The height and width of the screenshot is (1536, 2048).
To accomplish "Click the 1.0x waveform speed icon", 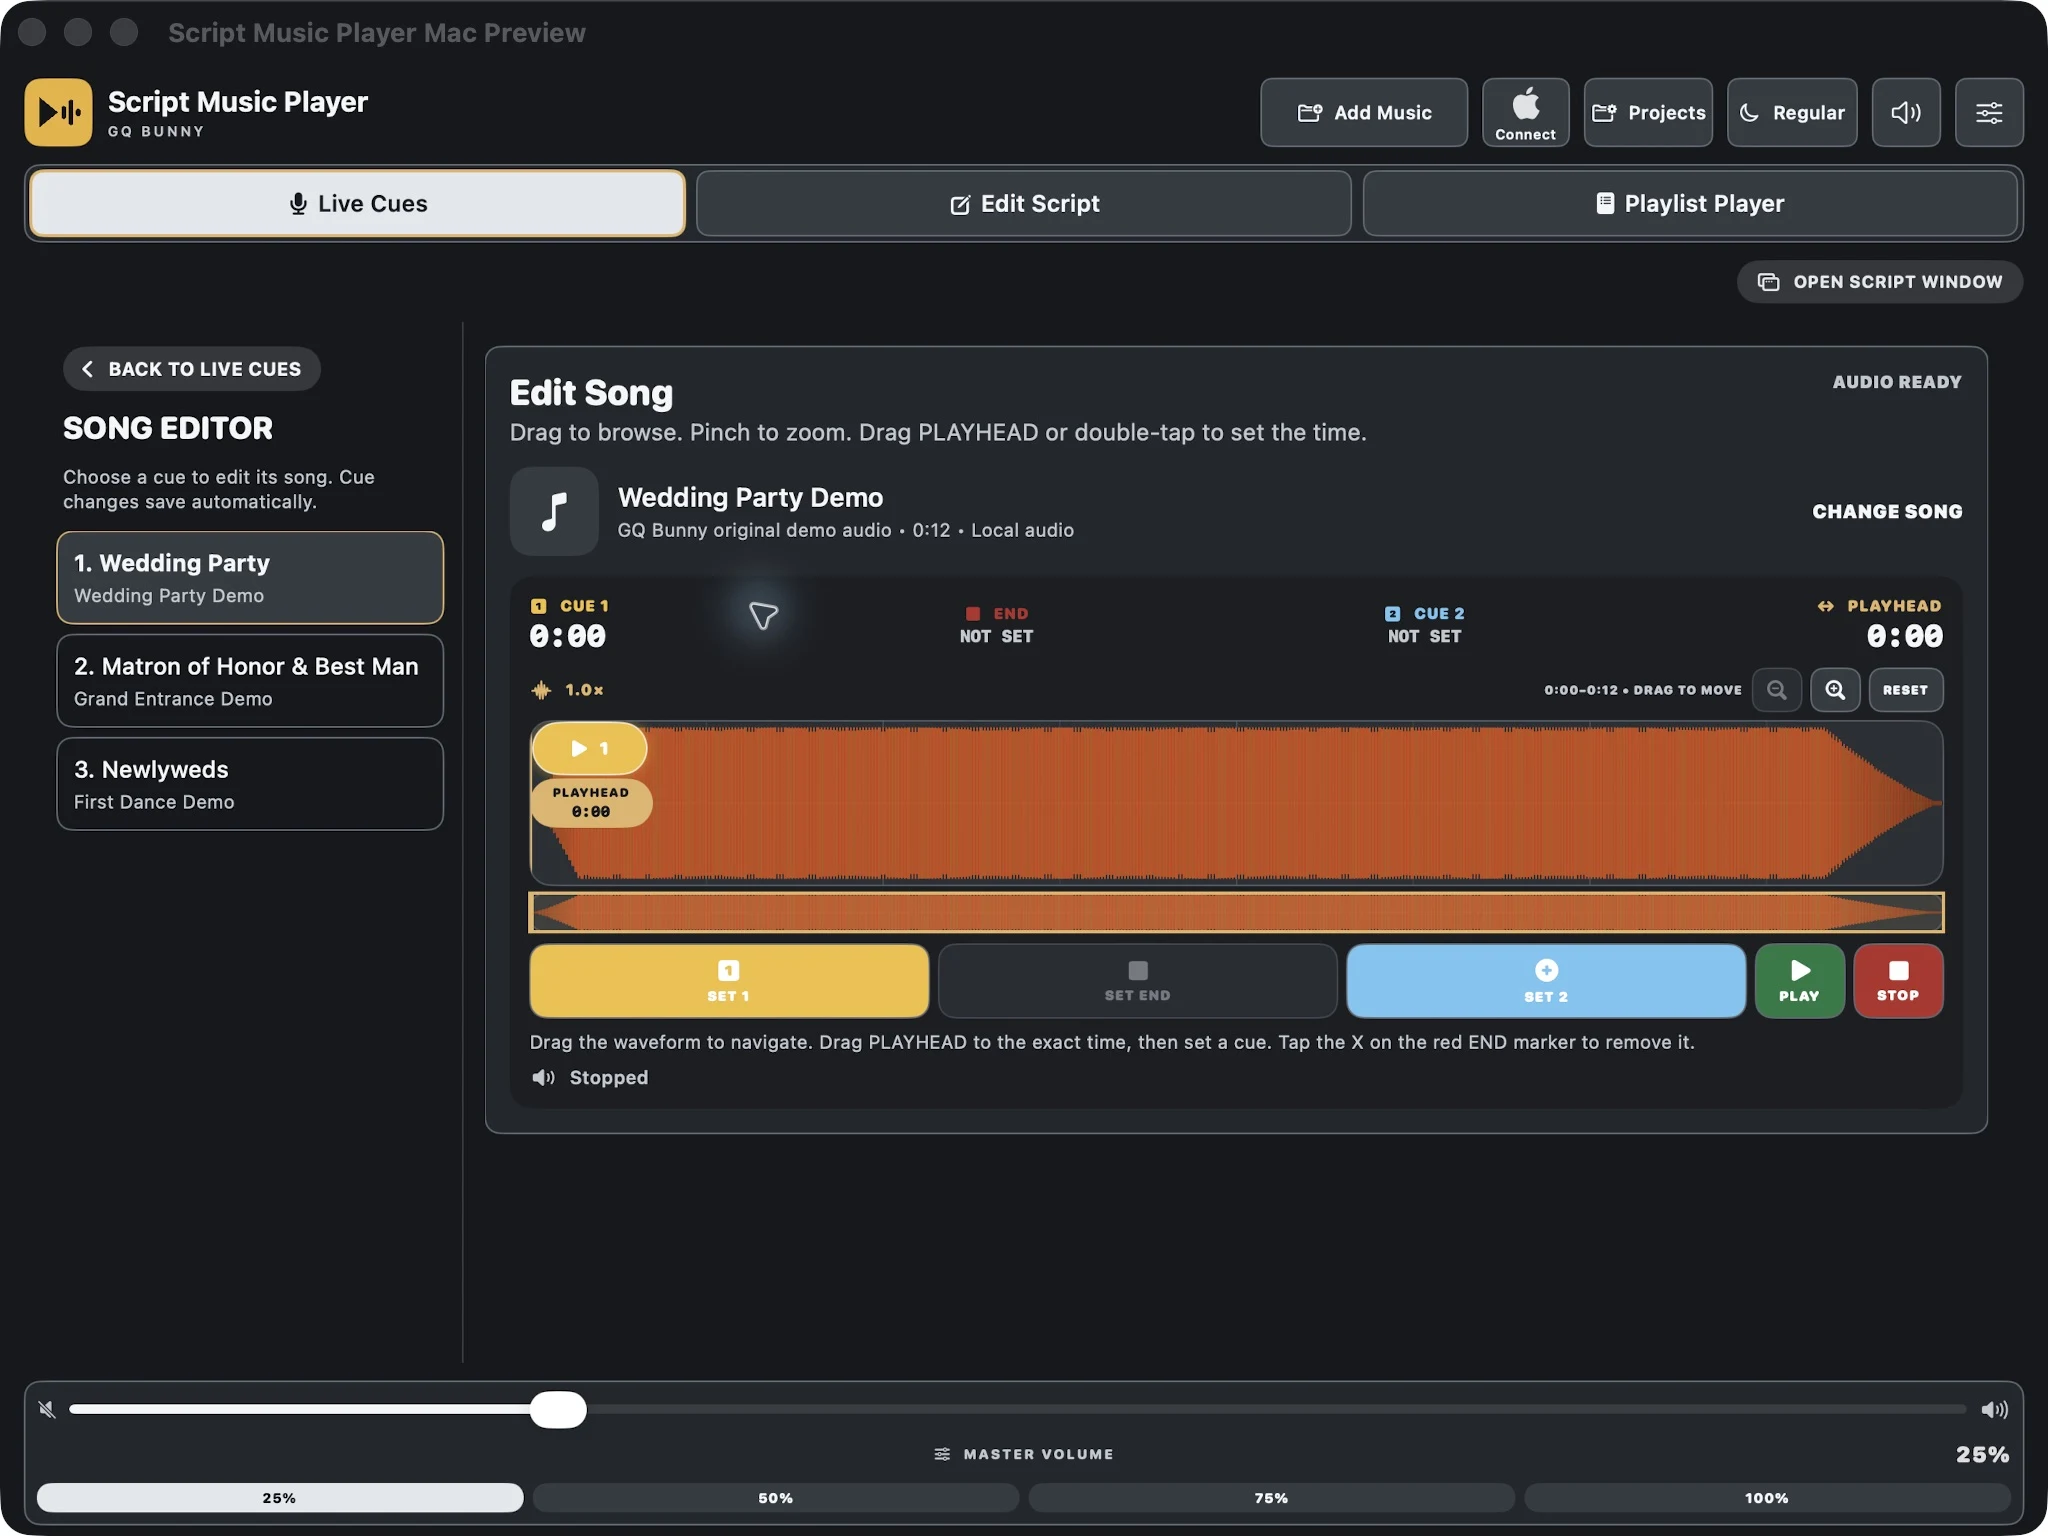I will point(541,690).
